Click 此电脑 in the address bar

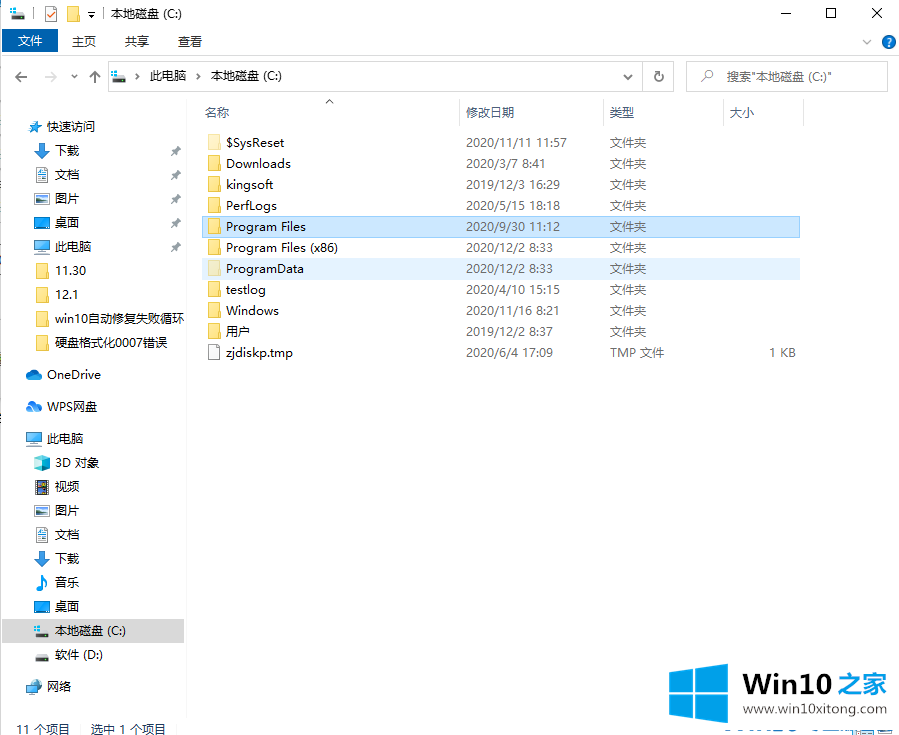point(168,76)
